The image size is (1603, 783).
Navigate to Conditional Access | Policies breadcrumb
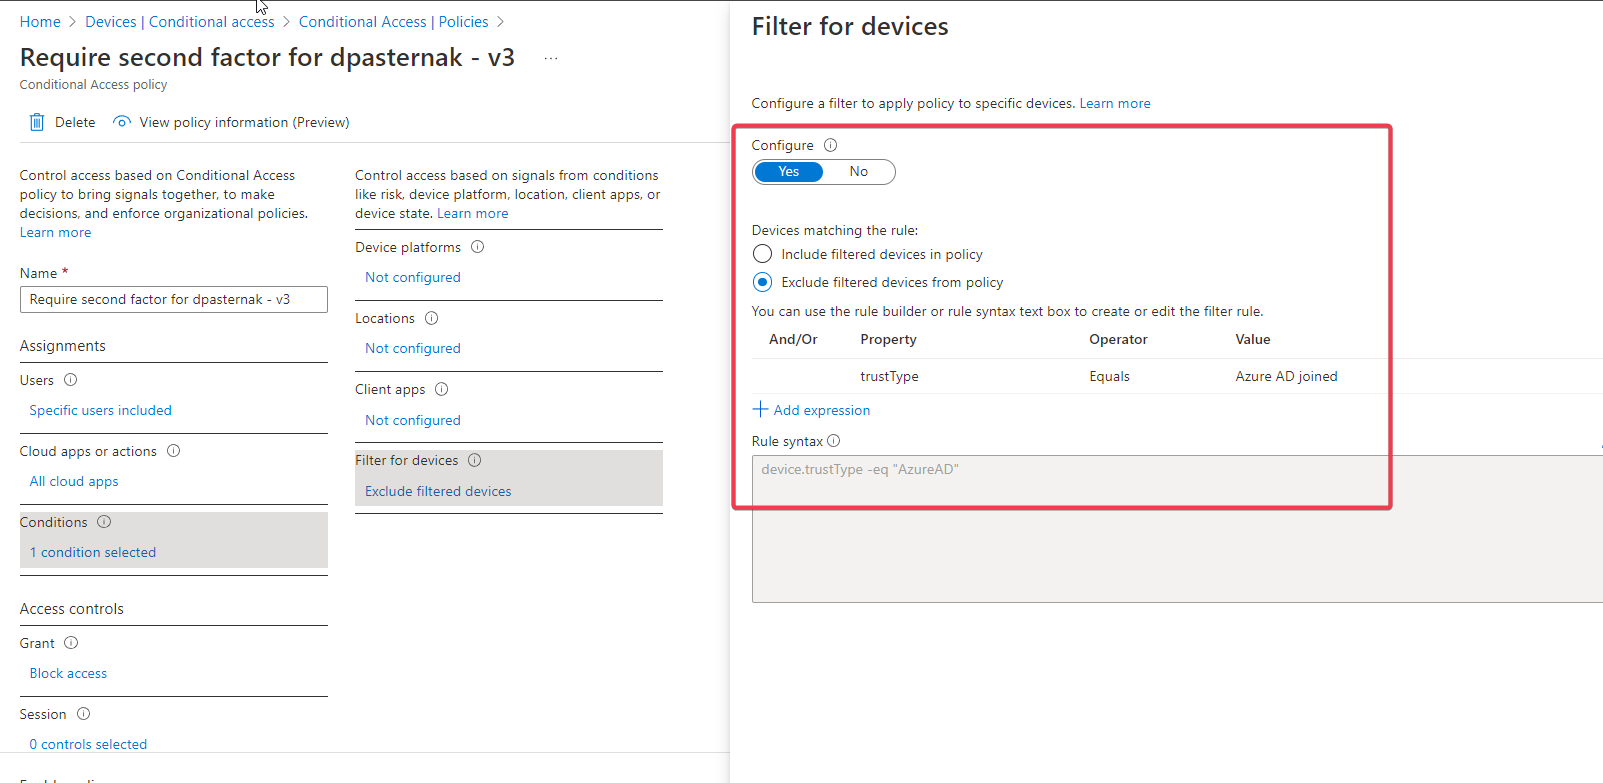pyautogui.click(x=393, y=22)
